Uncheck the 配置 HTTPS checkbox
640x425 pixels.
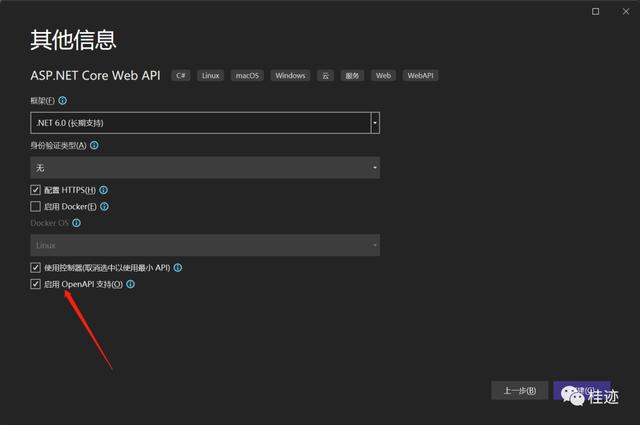click(36, 190)
